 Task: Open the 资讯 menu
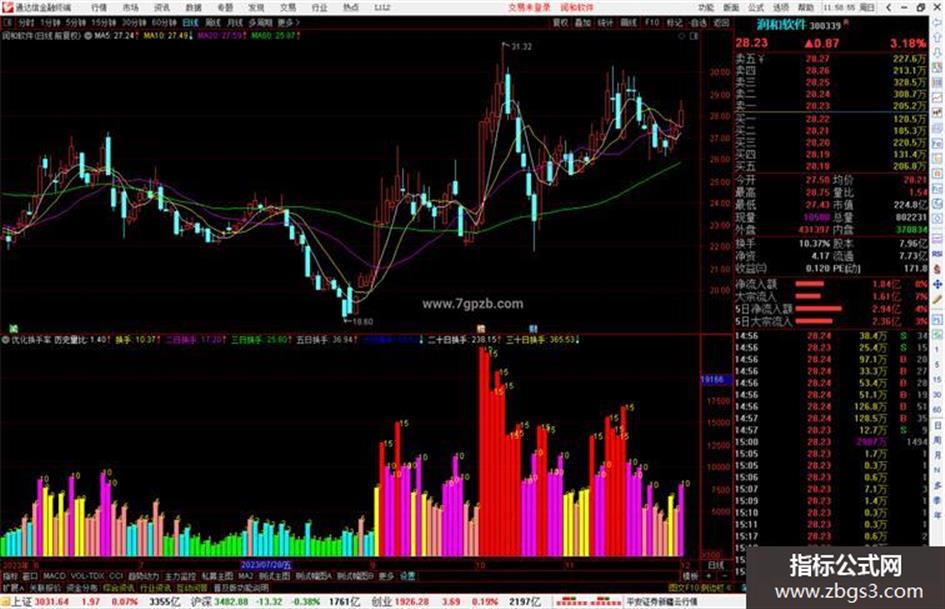(x=162, y=7)
